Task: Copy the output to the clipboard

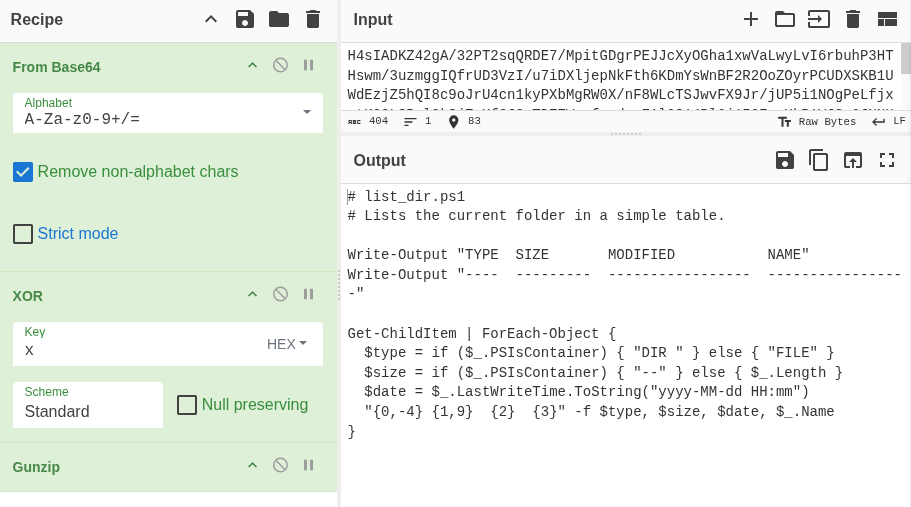Action: pyautogui.click(x=819, y=160)
